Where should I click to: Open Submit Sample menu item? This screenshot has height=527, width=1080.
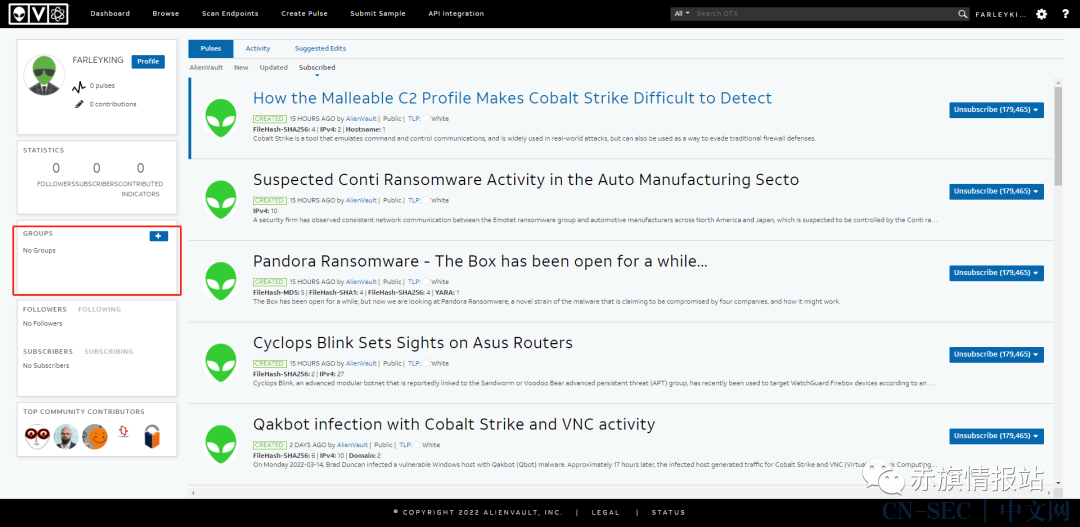pos(377,14)
